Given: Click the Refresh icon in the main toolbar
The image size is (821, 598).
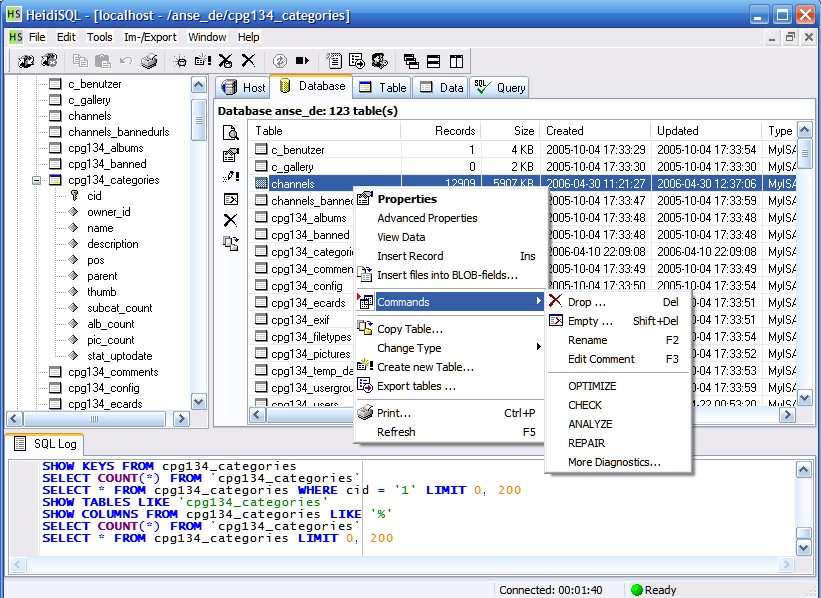Looking at the screenshot, I should tap(279, 61).
